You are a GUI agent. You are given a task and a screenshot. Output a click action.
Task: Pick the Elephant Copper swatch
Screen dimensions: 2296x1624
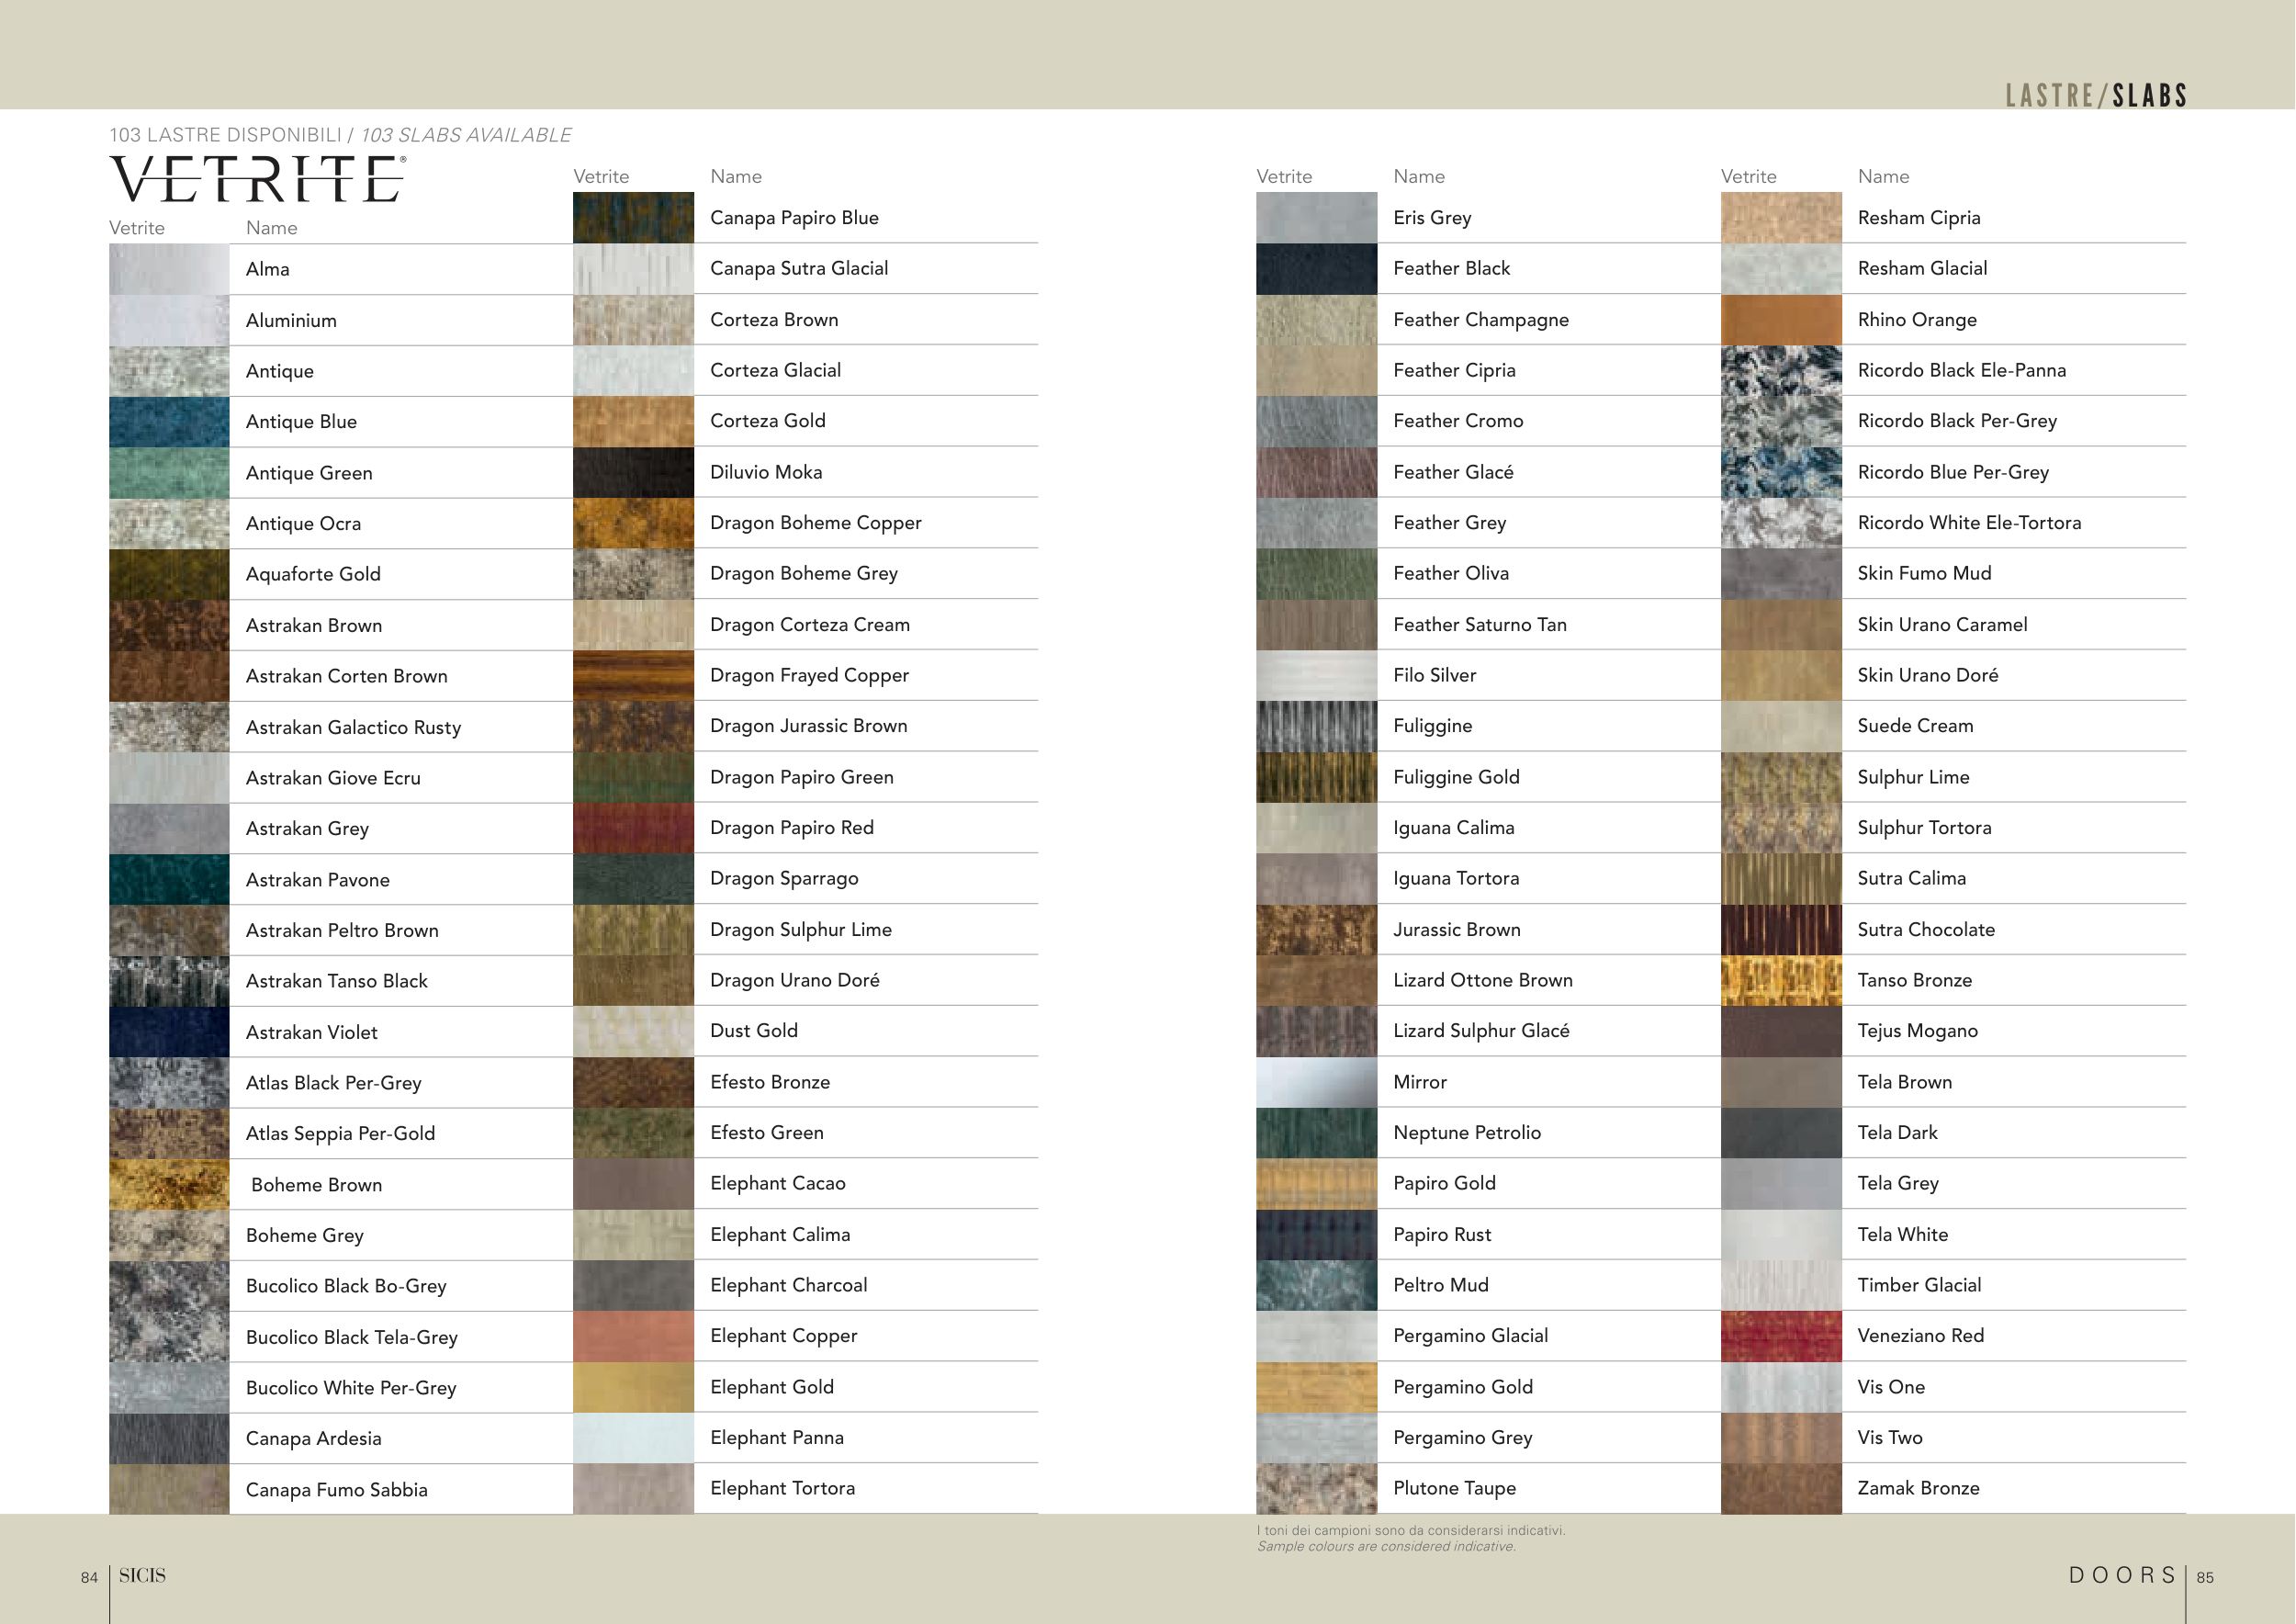point(633,1336)
